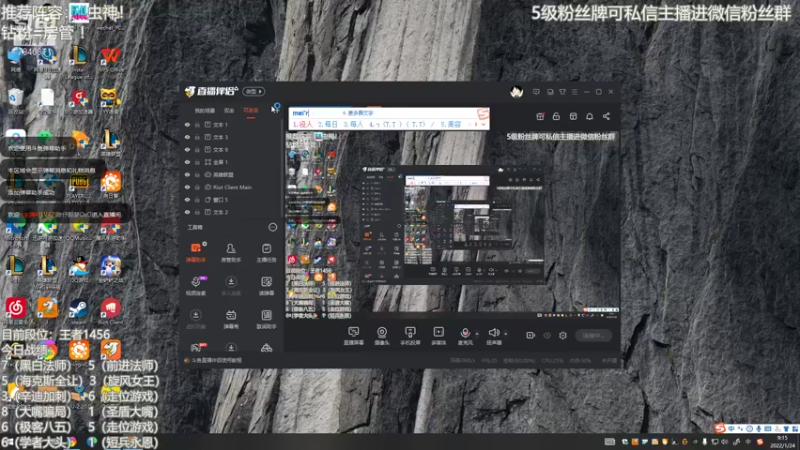The image size is (800, 450).
Task: Select the 窗口 5 source row
Action: pyautogui.click(x=233, y=199)
